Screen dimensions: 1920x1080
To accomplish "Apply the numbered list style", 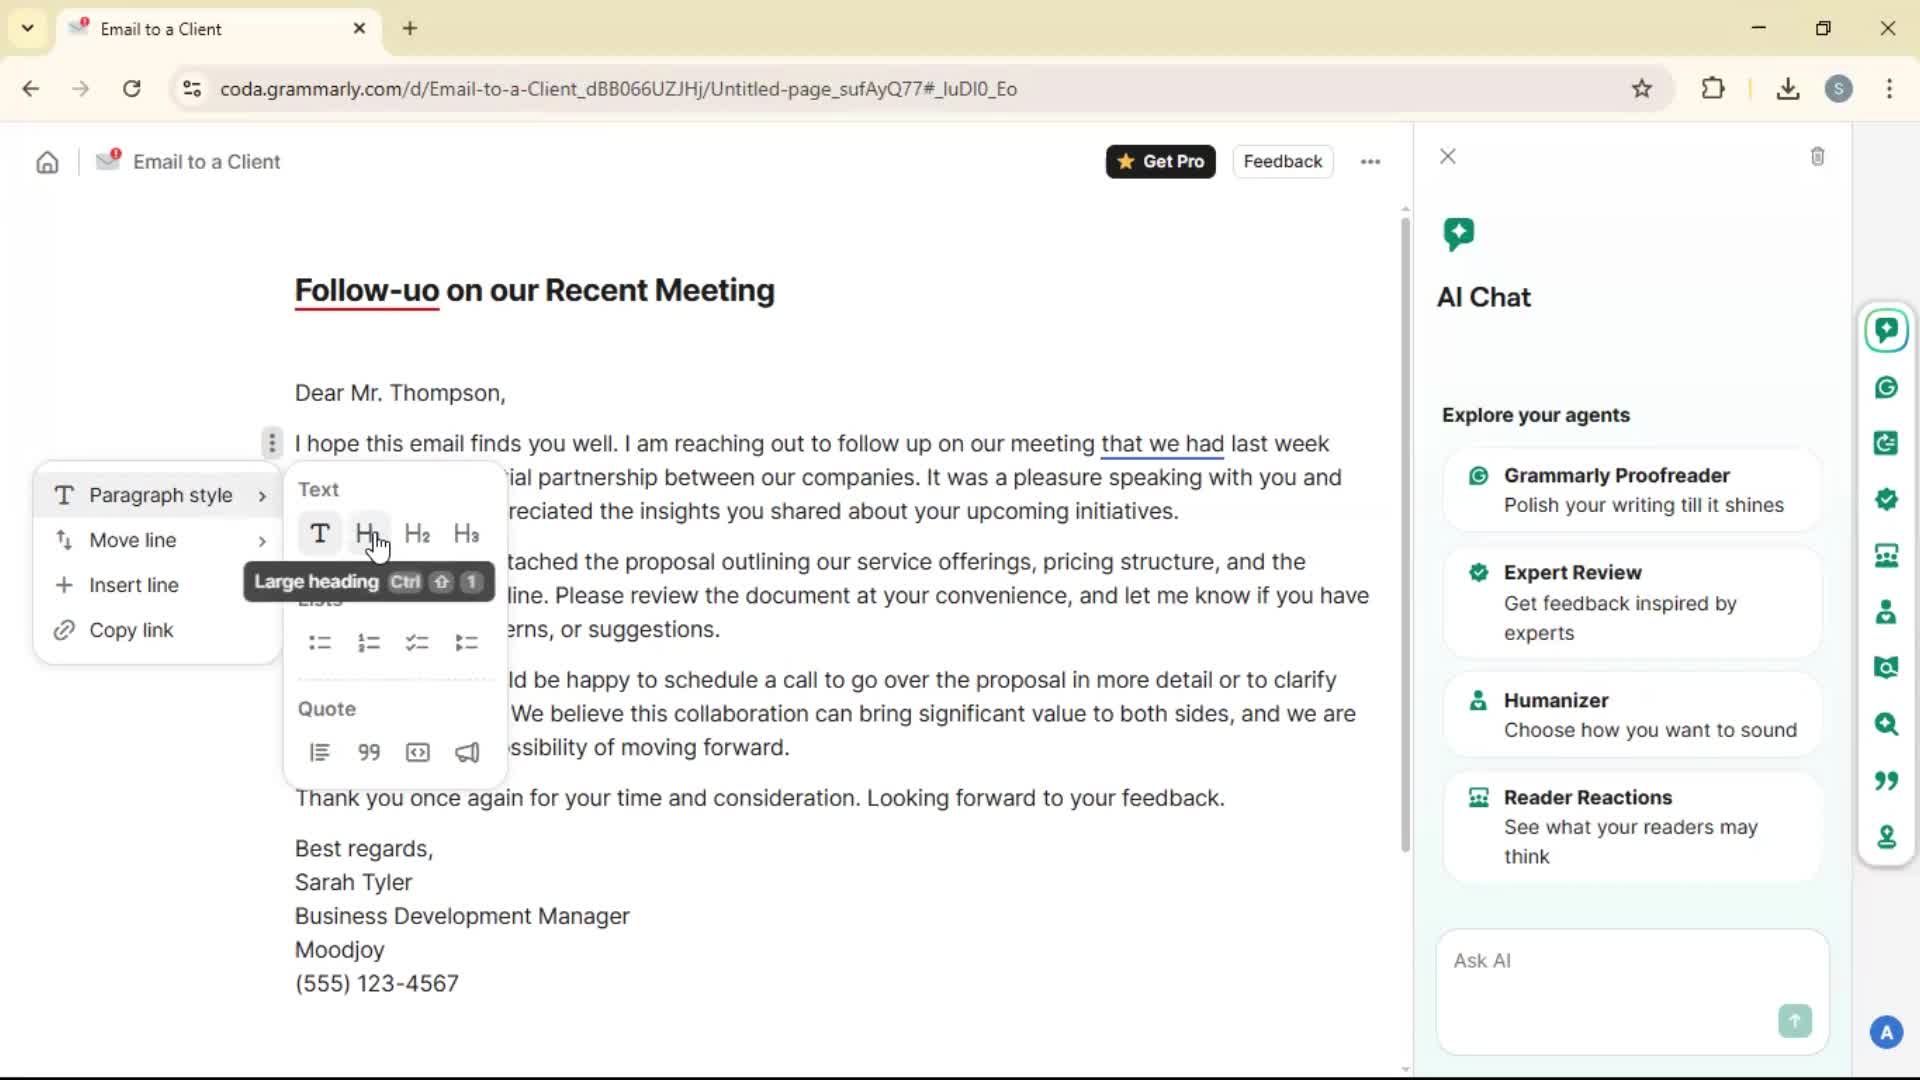I will tap(369, 643).
